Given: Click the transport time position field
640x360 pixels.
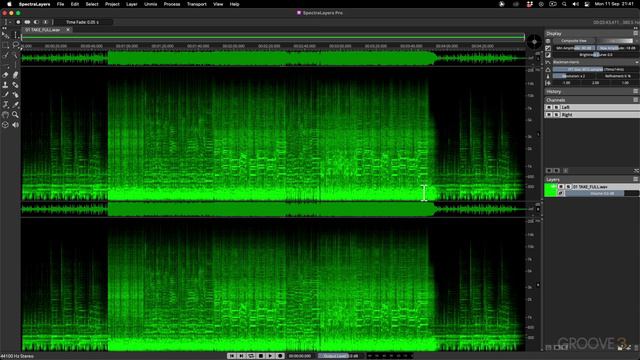Looking at the screenshot, I should [x=300, y=356].
